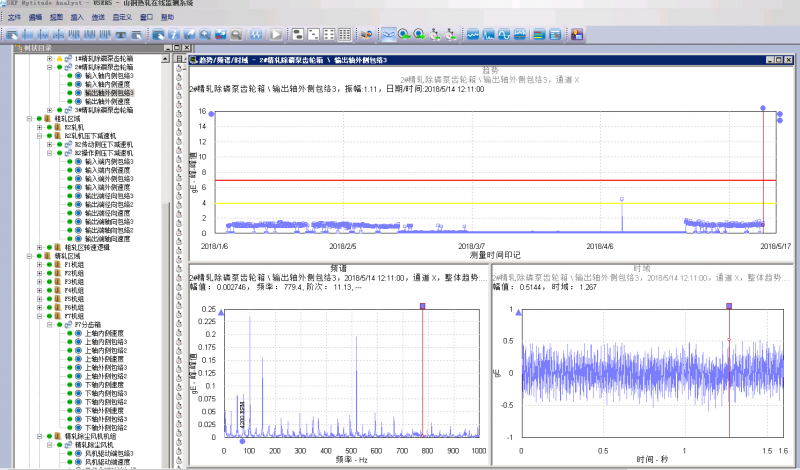The image size is (800, 470).
Task: Expand the F1机组 tree node
Action: (x=39, y=264)
